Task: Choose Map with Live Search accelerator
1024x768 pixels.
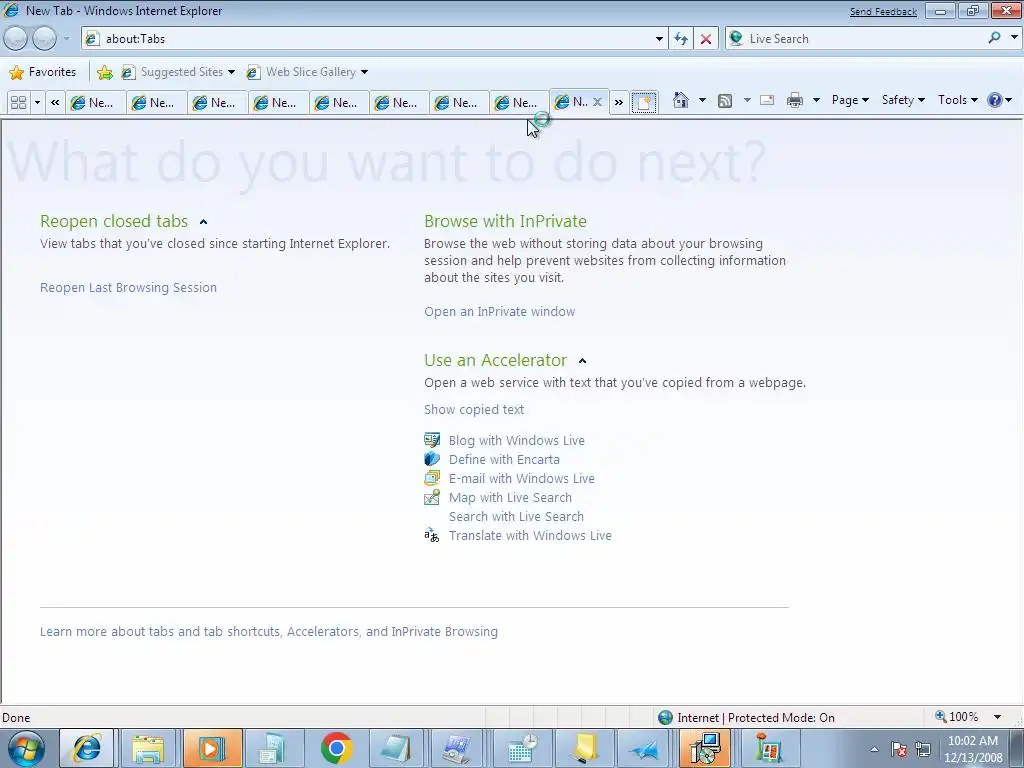Action: (509, 497)
